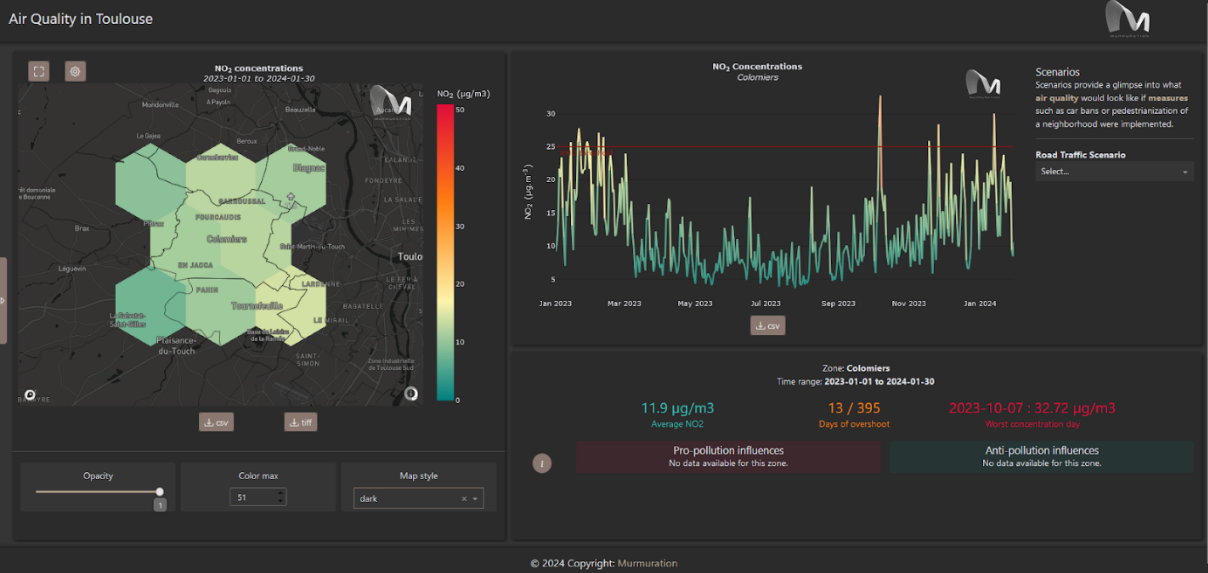Clear the Map style 'dark' selection

(x=464, y=498)
